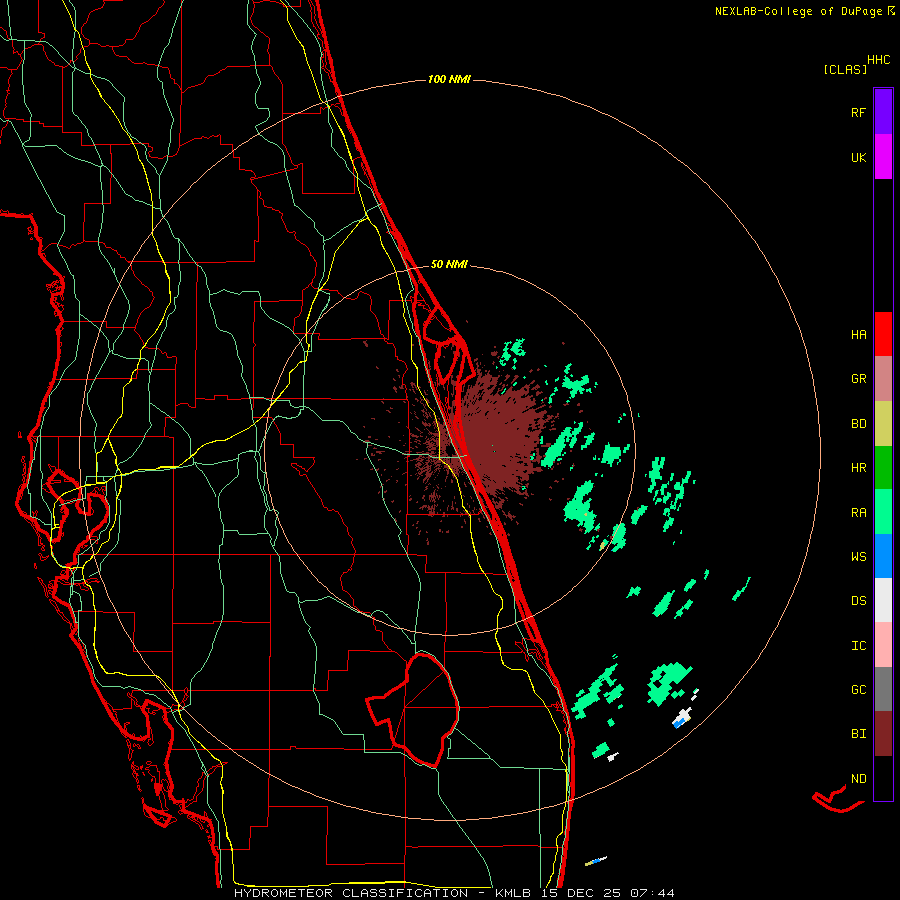The image size is (900, 900).
Task: Click the ND legend label
Action: point(858,778)
